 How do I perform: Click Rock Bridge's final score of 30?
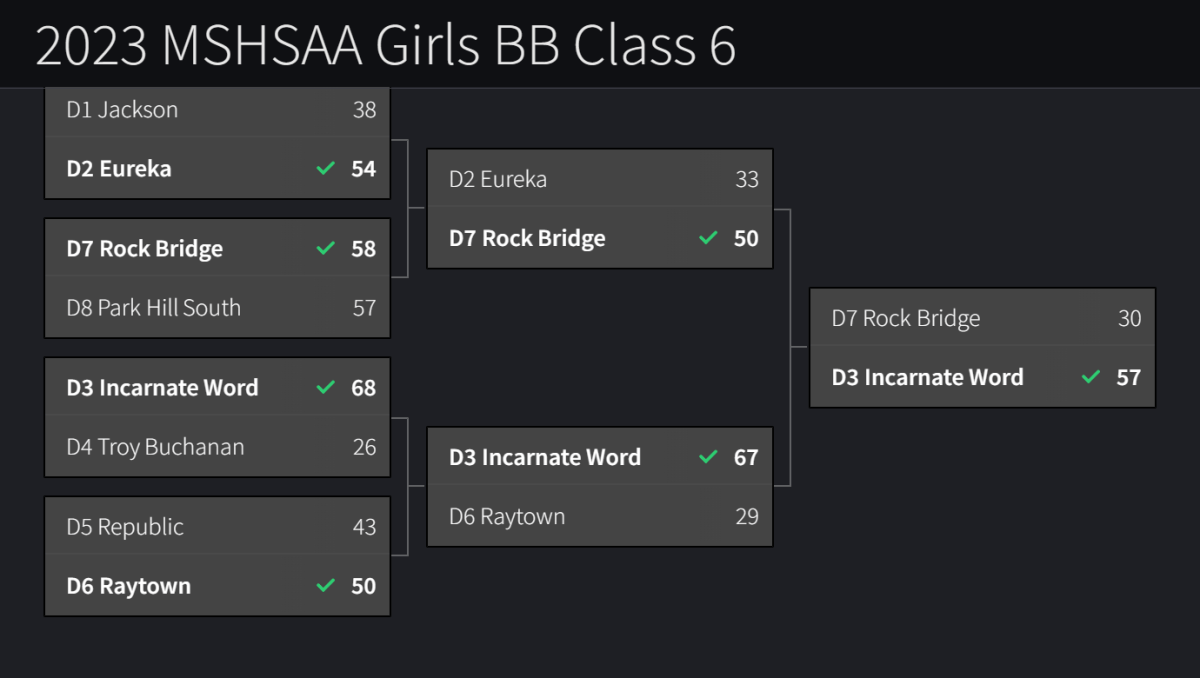coord(1129,319)
